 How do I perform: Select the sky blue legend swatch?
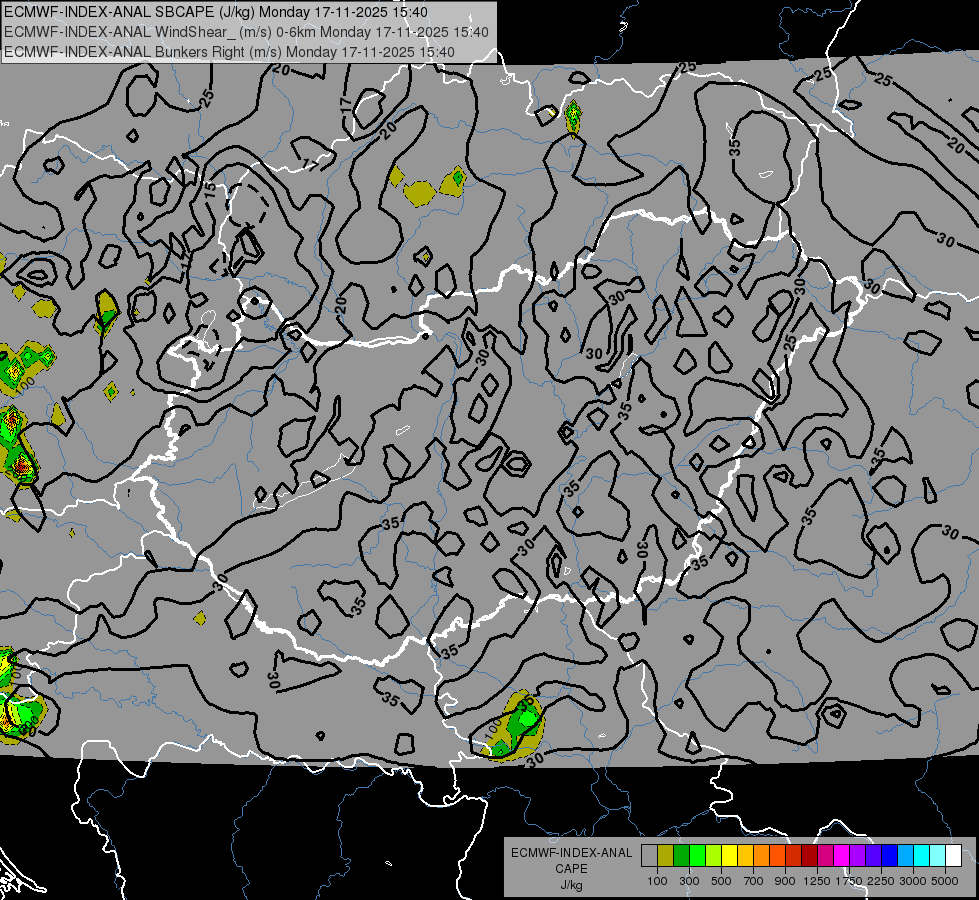pyautogui.click(x=905, y=856)
